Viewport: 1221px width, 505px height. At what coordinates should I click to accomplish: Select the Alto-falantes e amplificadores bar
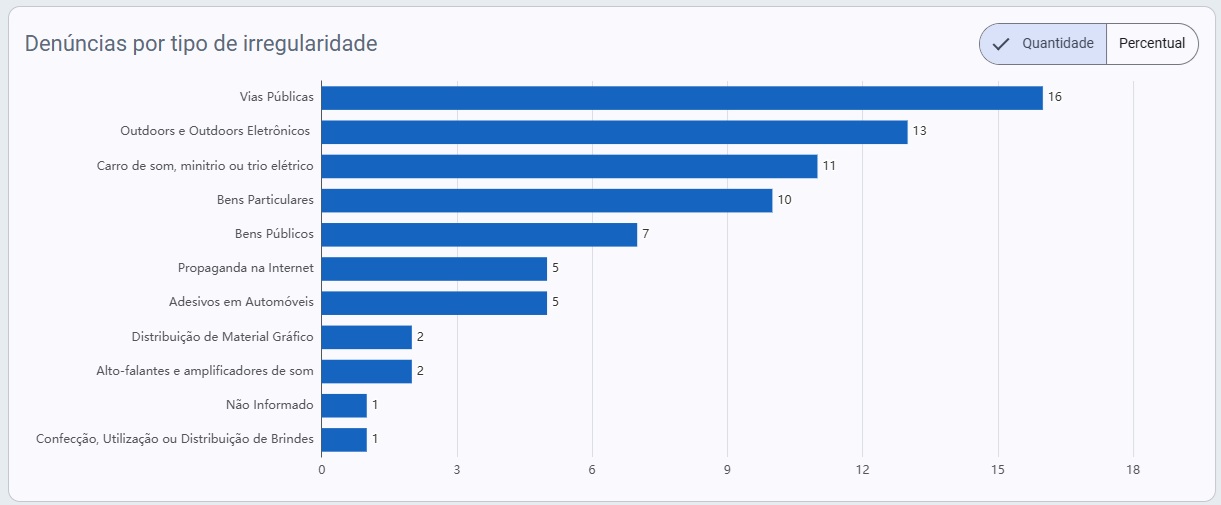point(367,371)
